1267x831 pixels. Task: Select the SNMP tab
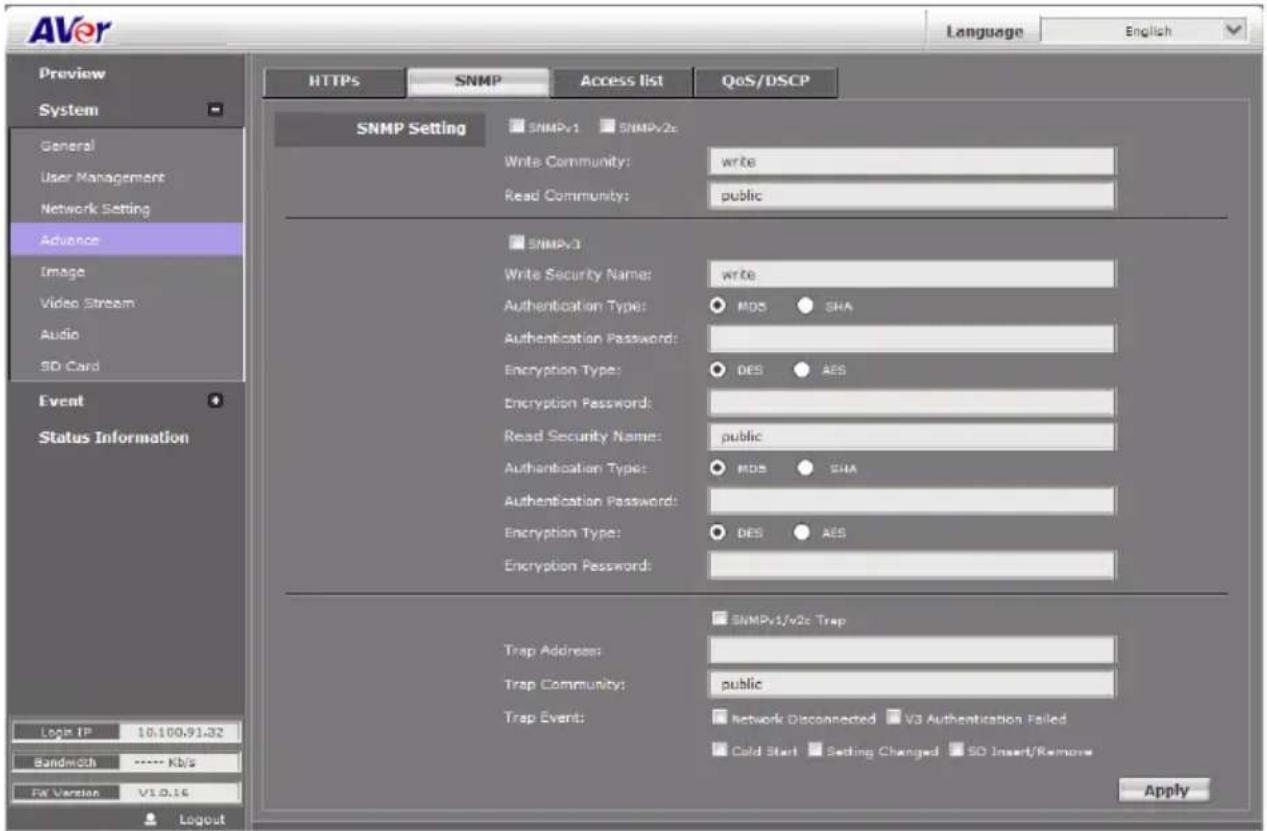tap(478, 83)
